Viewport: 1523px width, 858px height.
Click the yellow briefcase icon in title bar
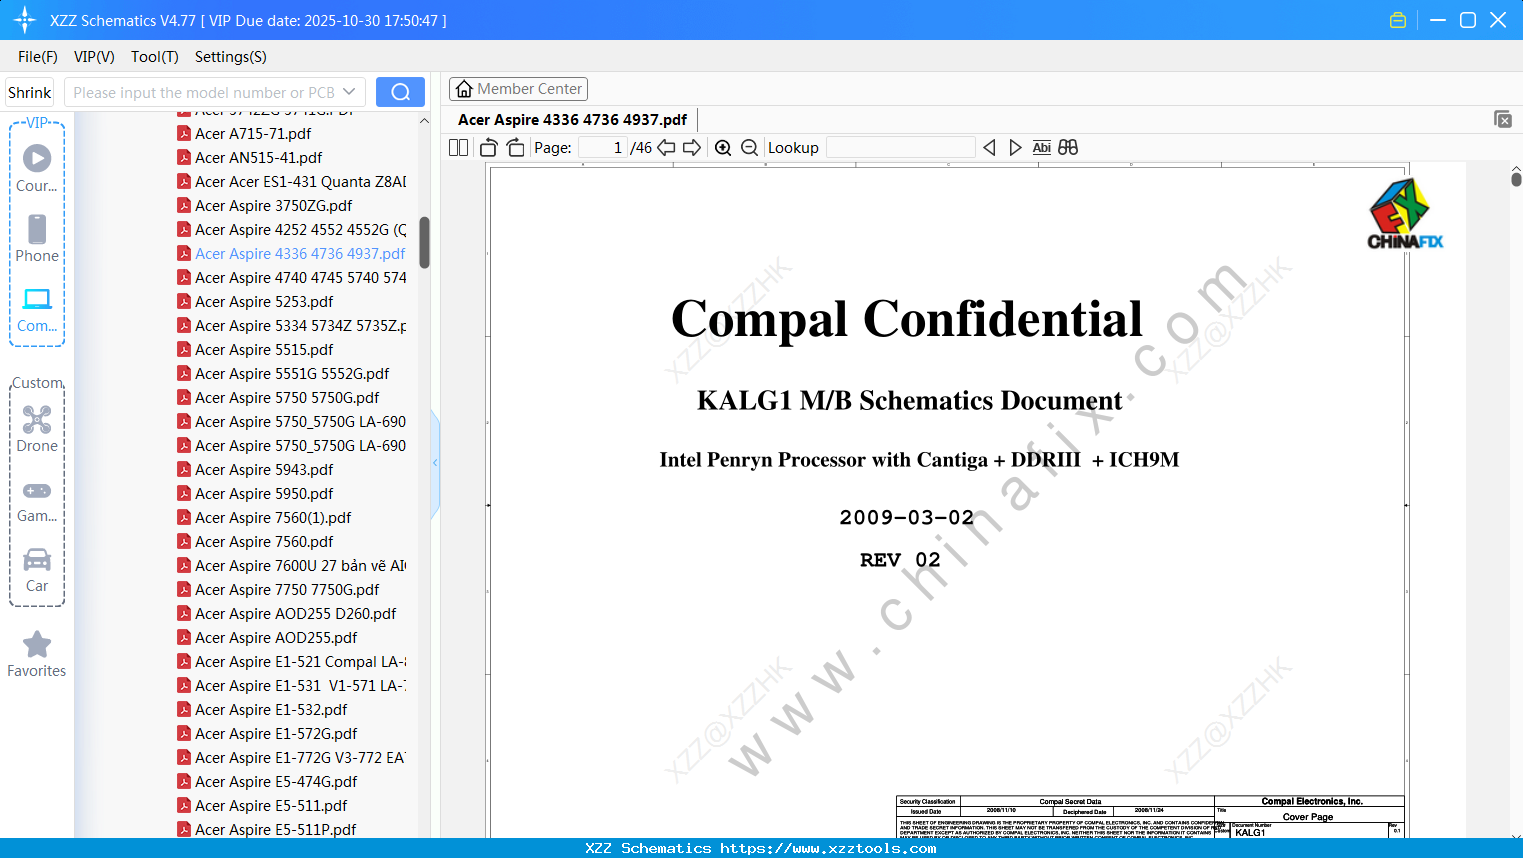(1398, 20)
